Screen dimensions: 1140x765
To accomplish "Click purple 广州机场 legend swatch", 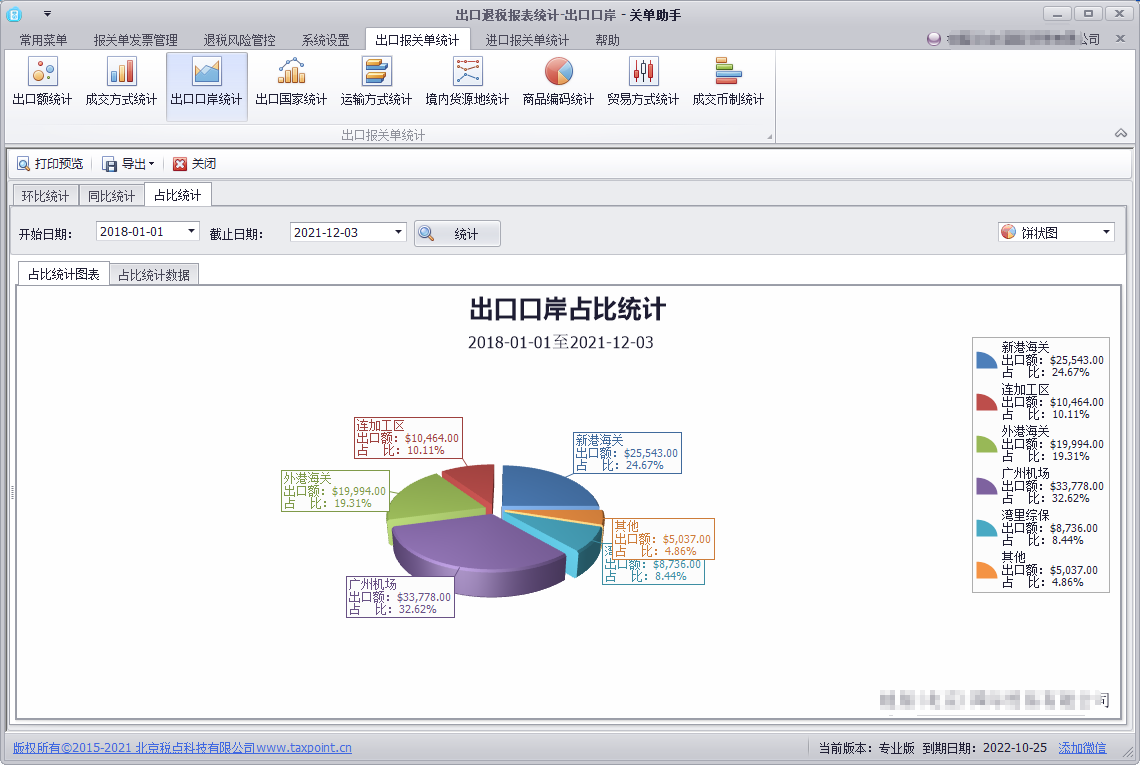I will (987, 486).
